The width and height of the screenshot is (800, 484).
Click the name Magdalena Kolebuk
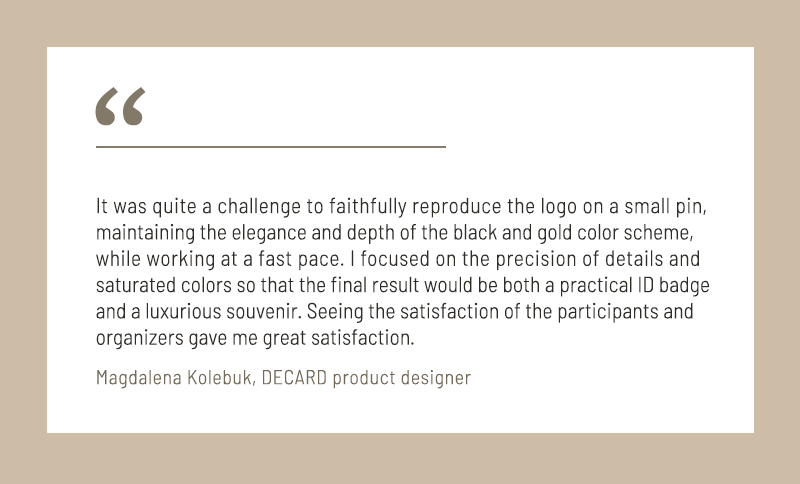click(172, 378)
